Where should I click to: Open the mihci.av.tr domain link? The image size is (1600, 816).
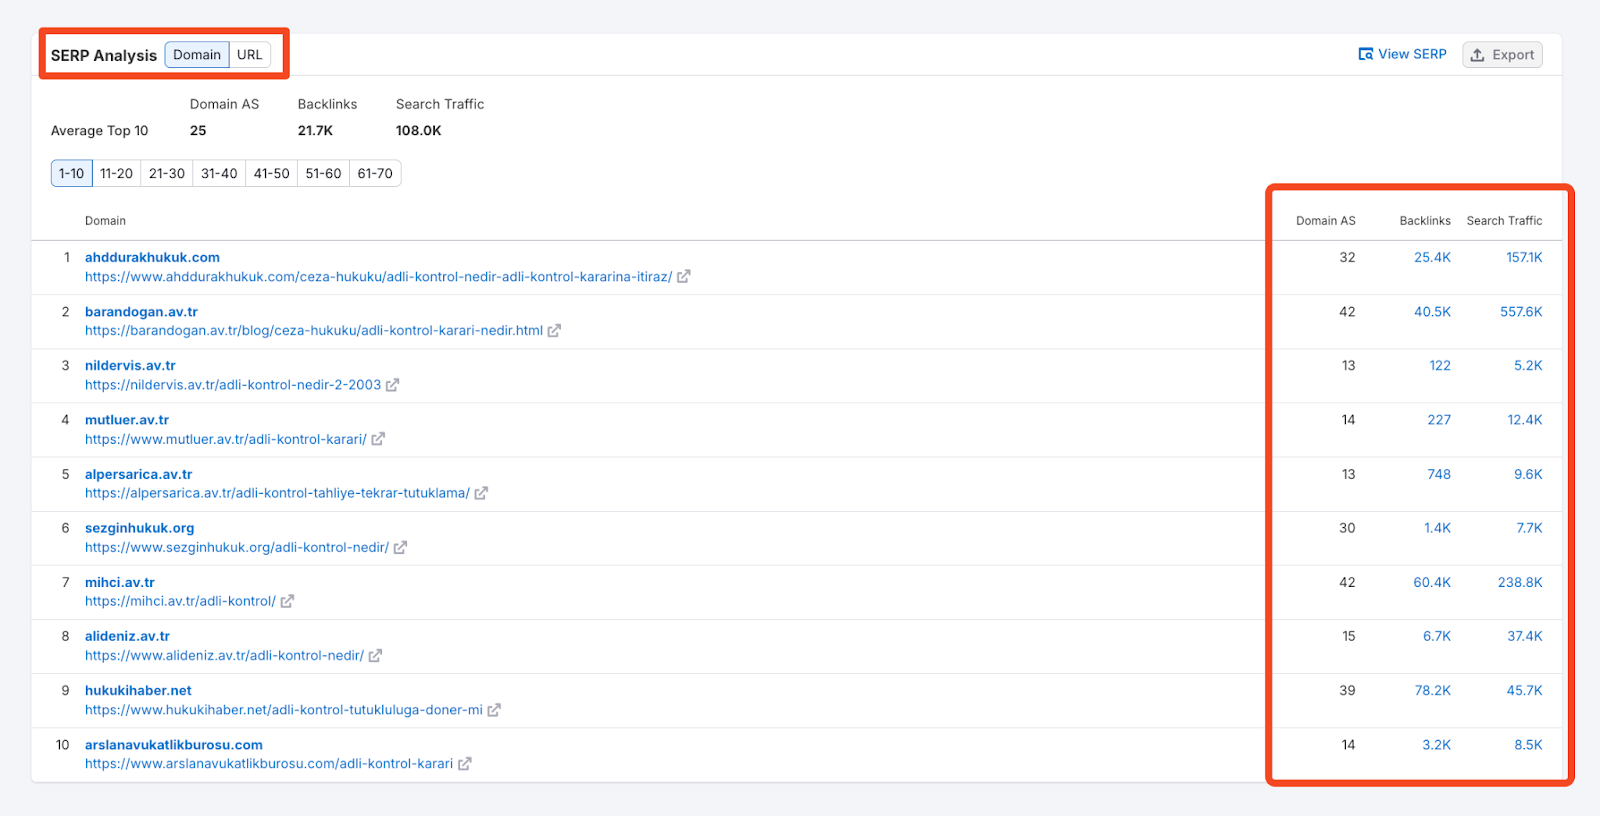(x=120, y=582)
